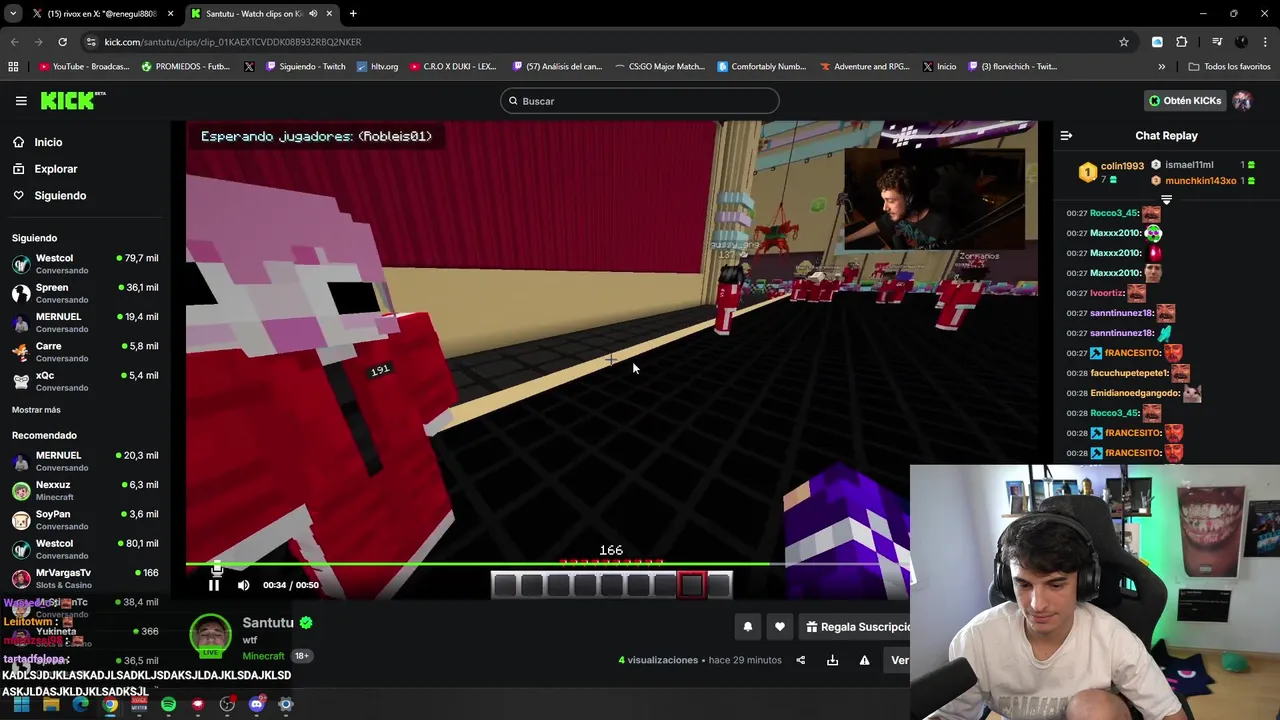Open Chrome icon on the taskbar
The width and height of the screenshot is (1280, 720).
pos(110,705)
